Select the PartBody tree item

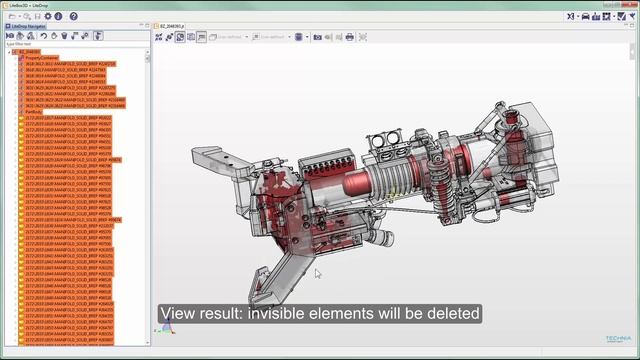pos(31,112)
